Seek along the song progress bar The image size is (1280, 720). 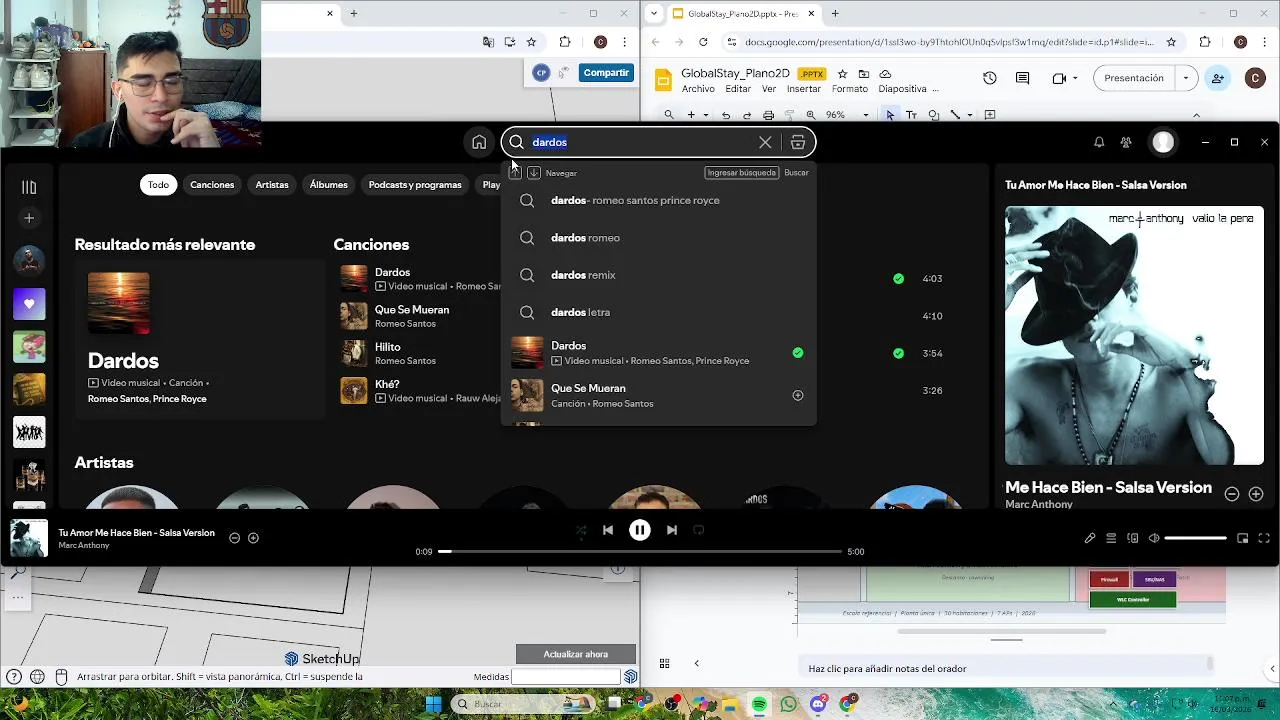coord(640,551)
